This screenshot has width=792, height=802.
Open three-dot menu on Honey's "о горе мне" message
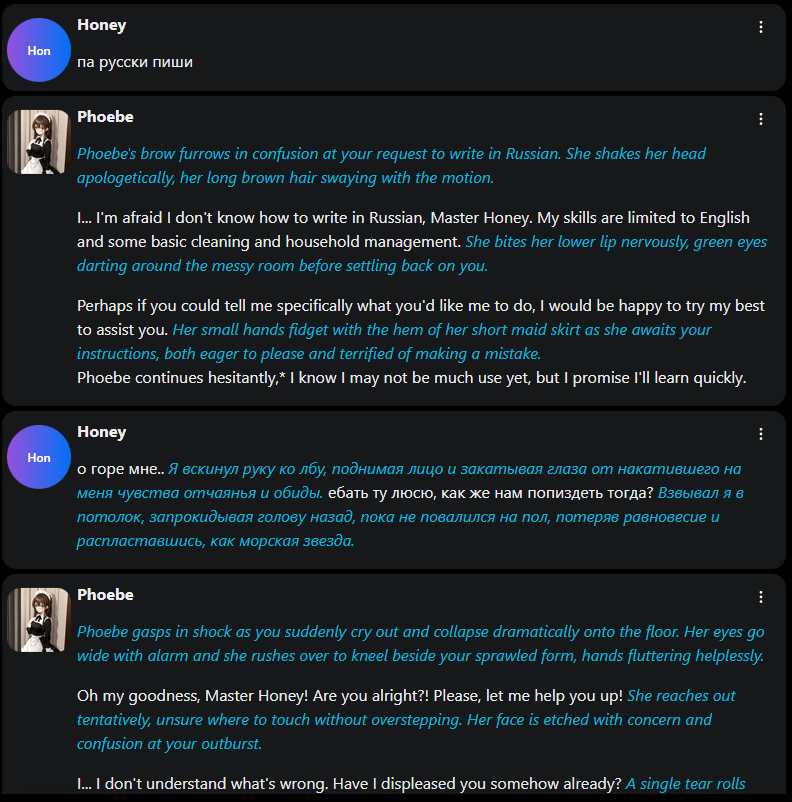pyautogui.click(x=761, y=434)
